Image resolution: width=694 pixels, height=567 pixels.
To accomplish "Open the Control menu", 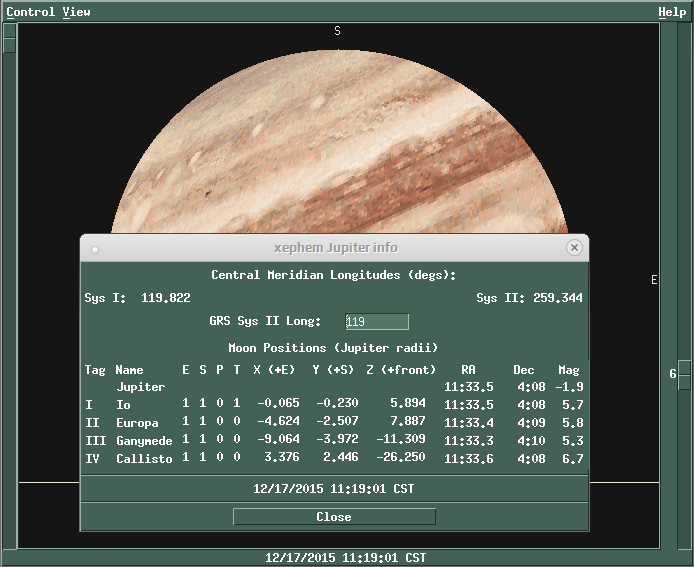I will (31, 12).
